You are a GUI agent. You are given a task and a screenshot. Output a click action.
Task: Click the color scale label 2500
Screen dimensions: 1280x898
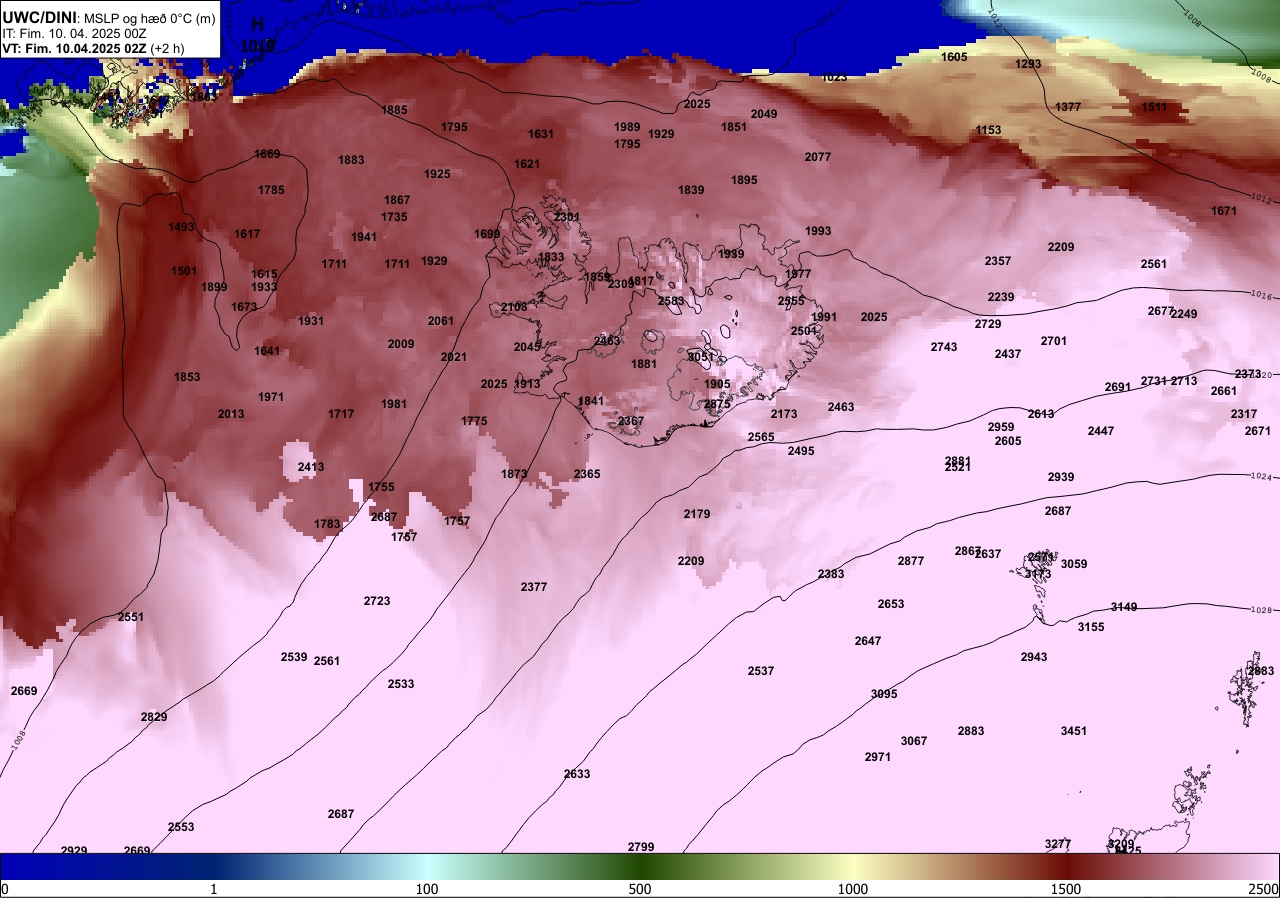1264,889
